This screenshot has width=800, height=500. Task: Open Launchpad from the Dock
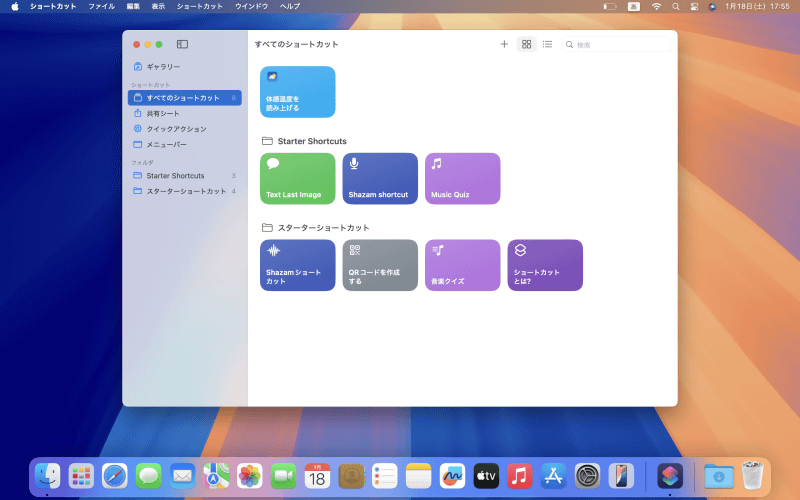81,476
